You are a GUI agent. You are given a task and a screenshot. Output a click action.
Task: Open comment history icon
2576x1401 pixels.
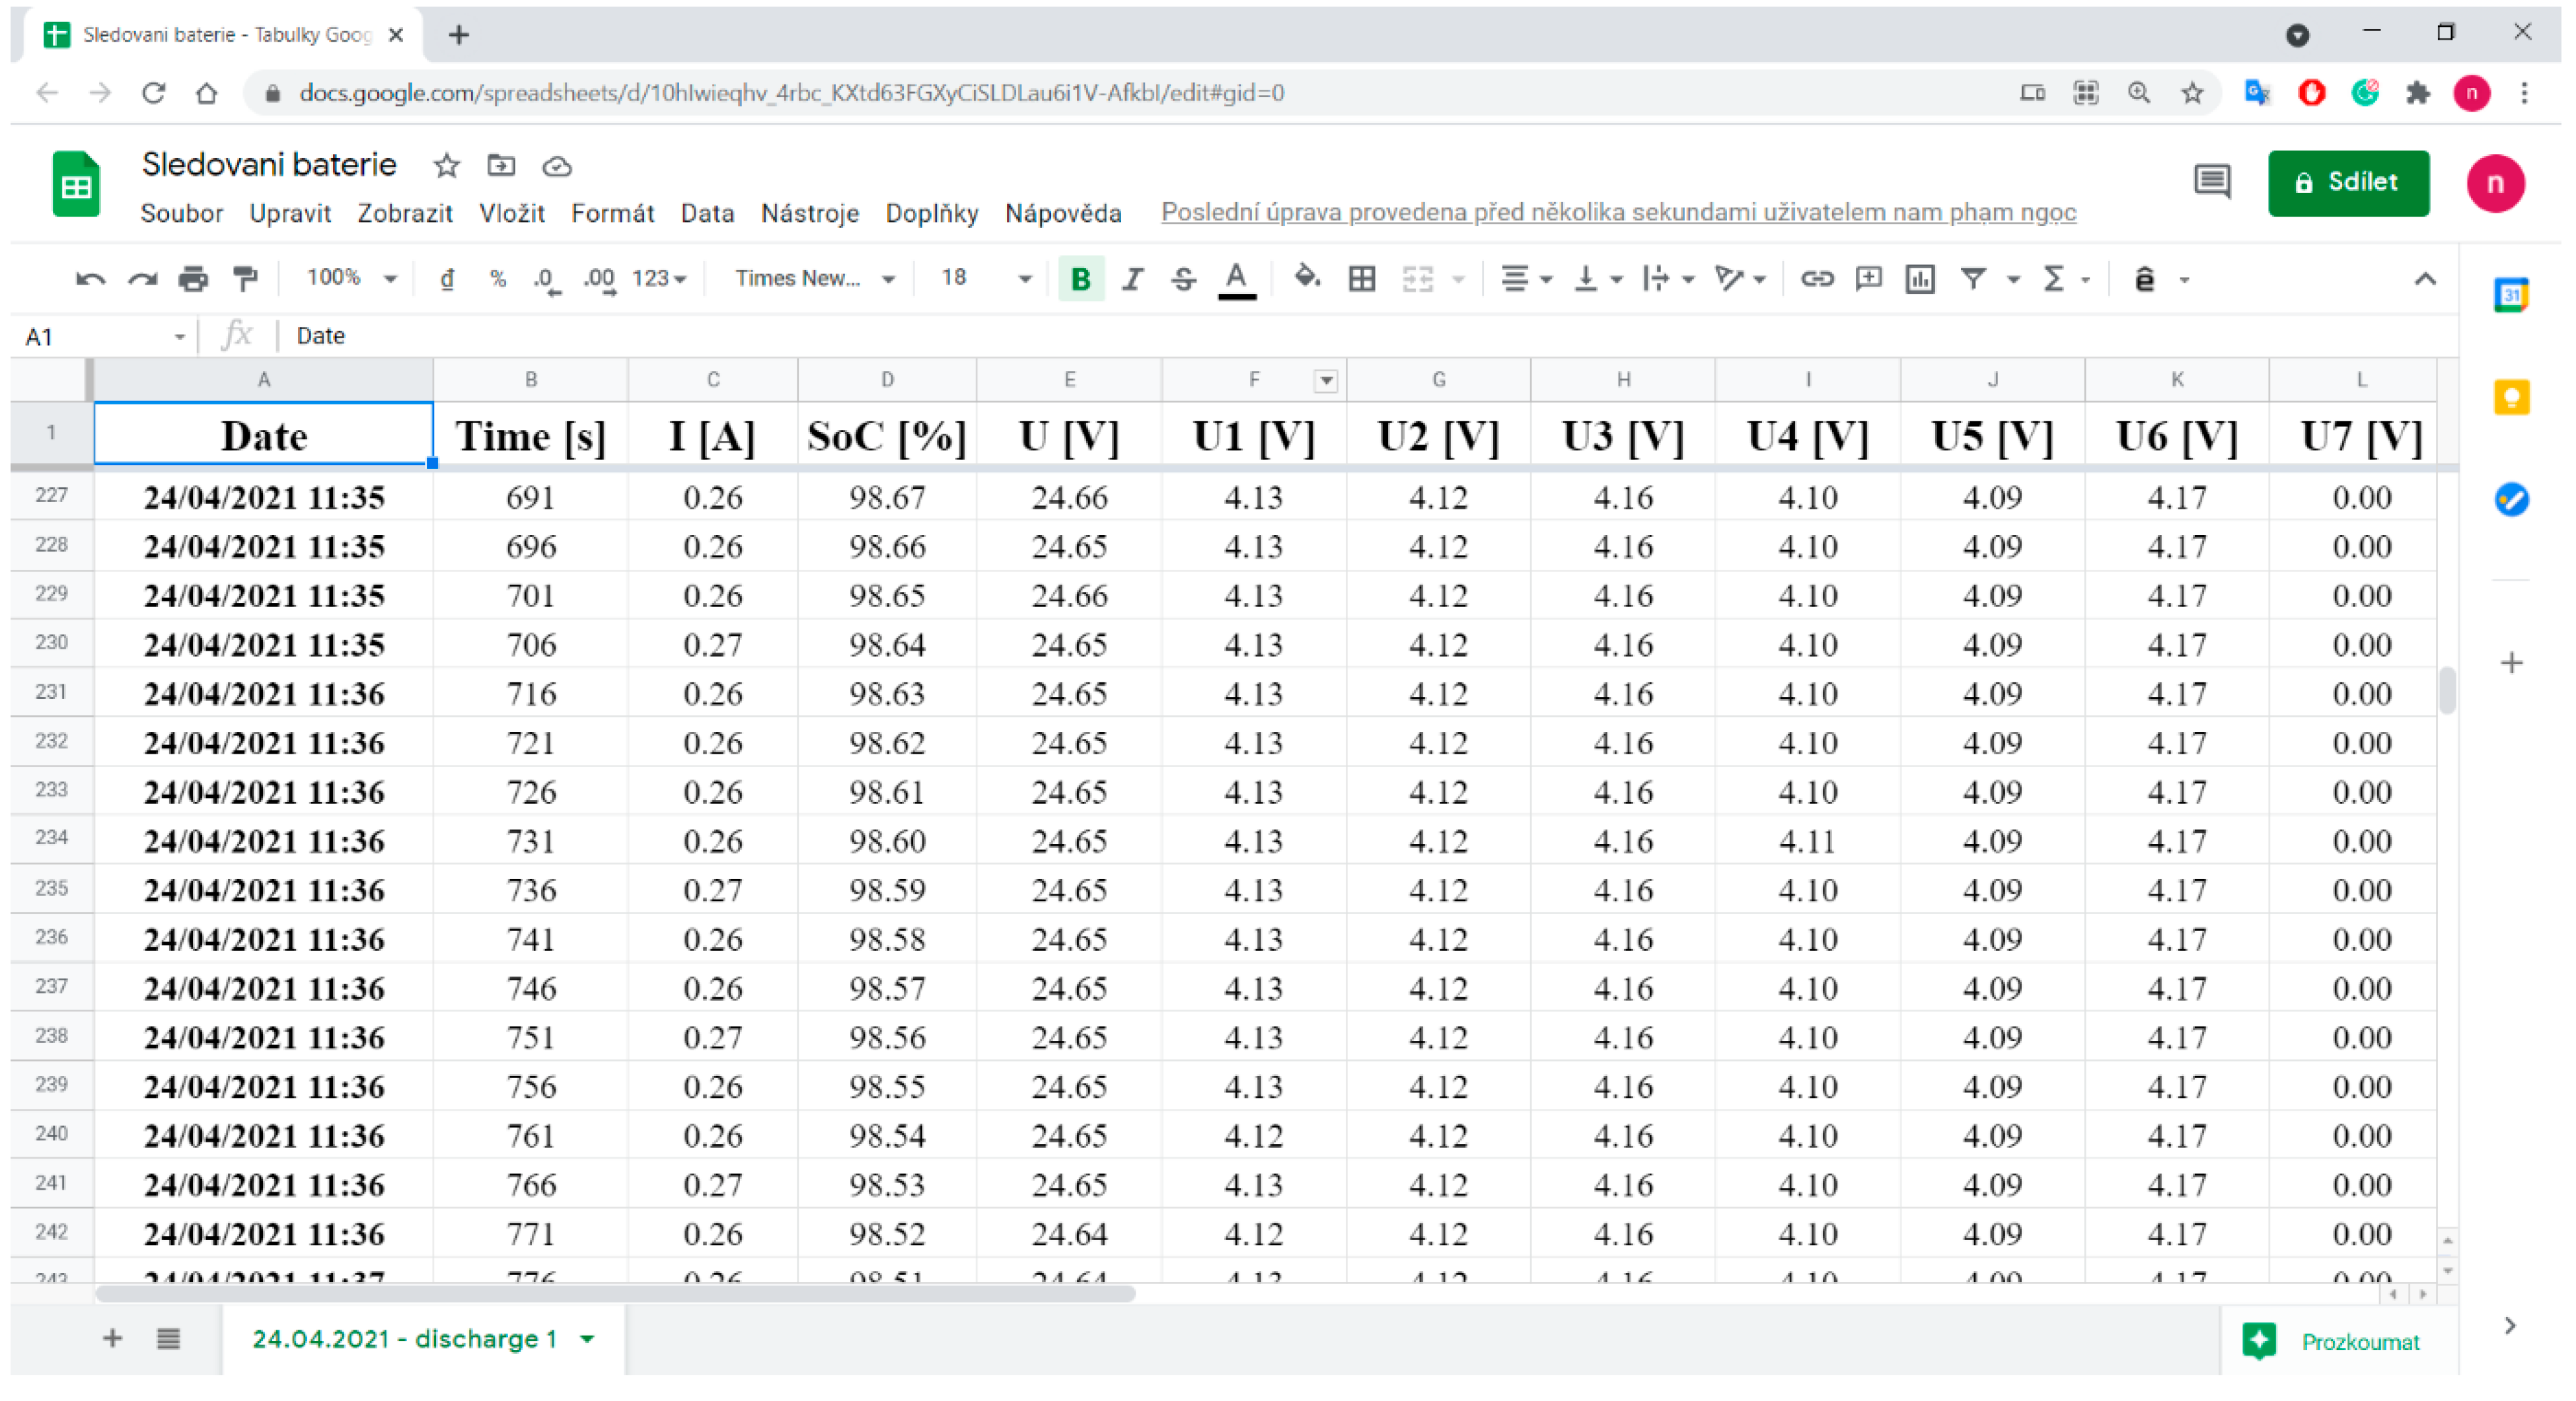2211,182
